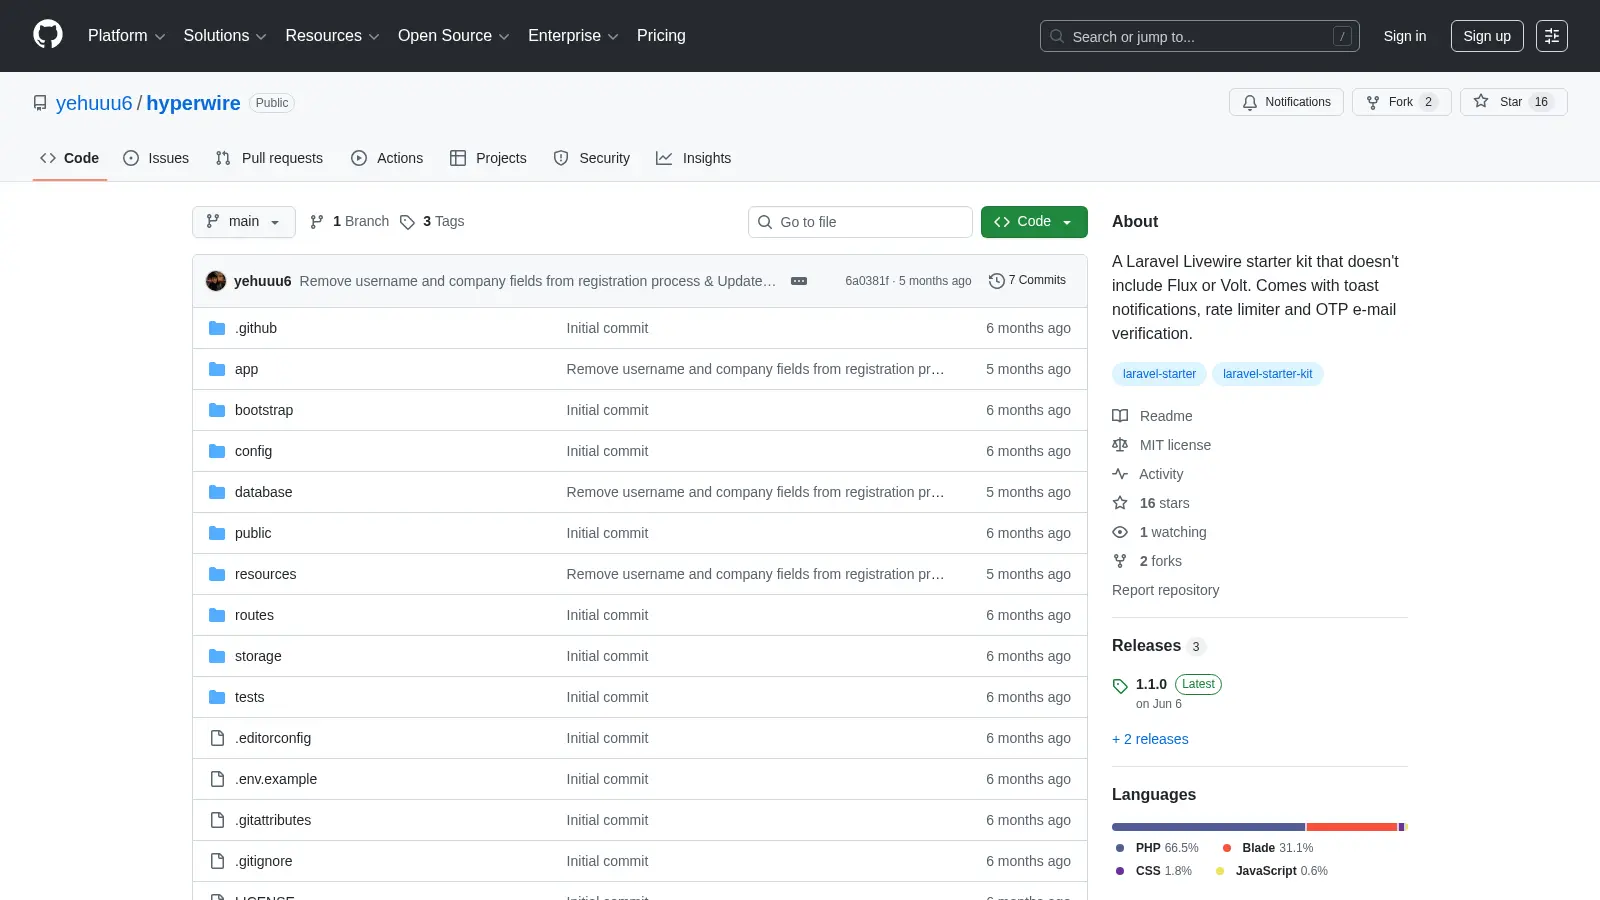Expand the commit message ellipsis icon
The width and height of the screenshot is (1600, 900).
coord(799,281)
